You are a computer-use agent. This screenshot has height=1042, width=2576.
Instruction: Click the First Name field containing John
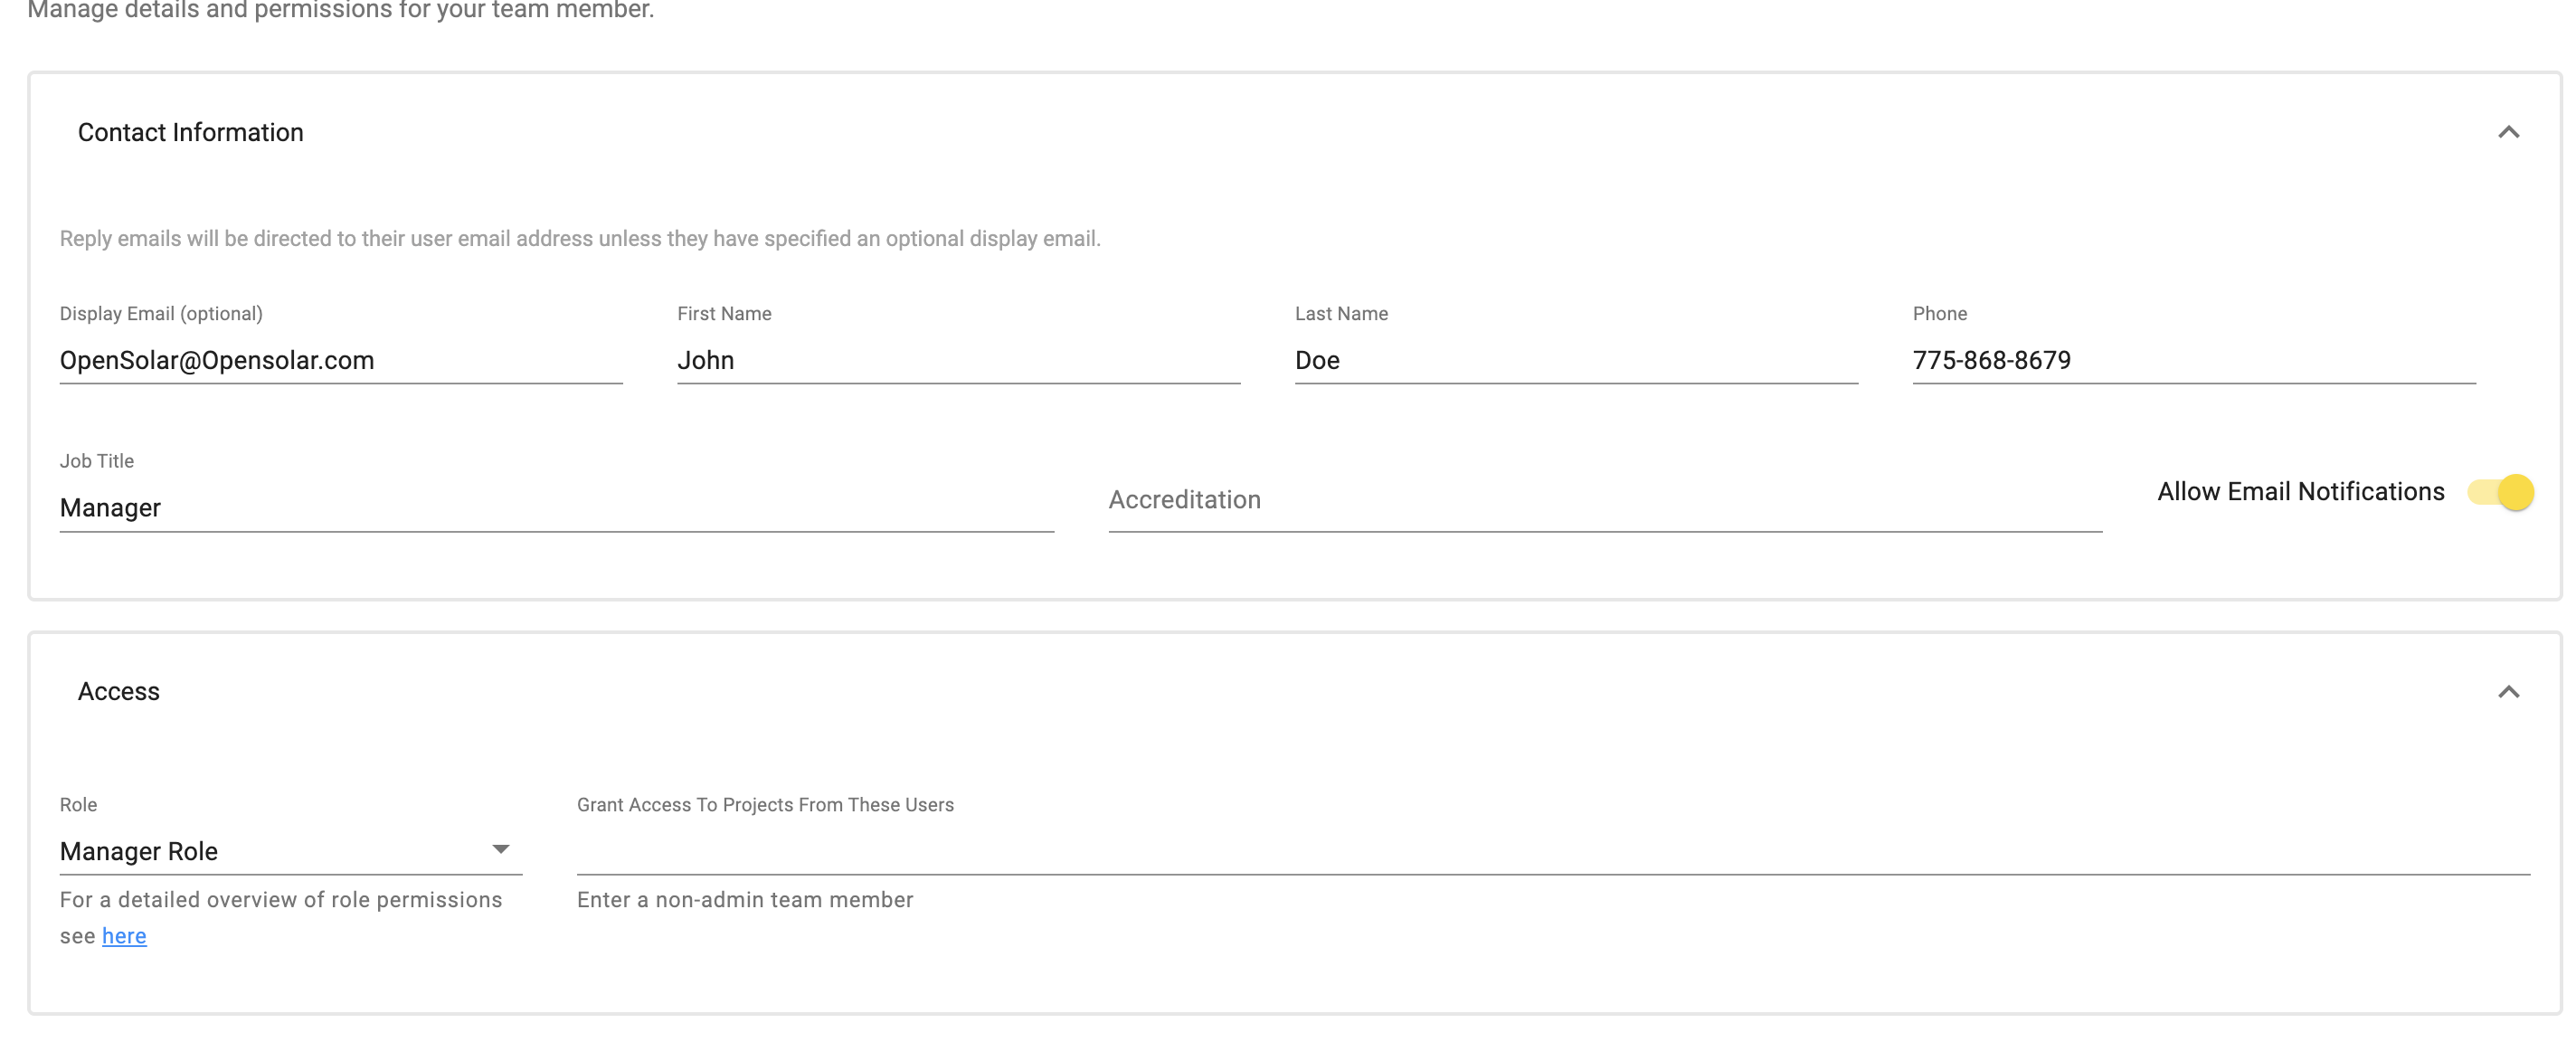pos(958,360)
